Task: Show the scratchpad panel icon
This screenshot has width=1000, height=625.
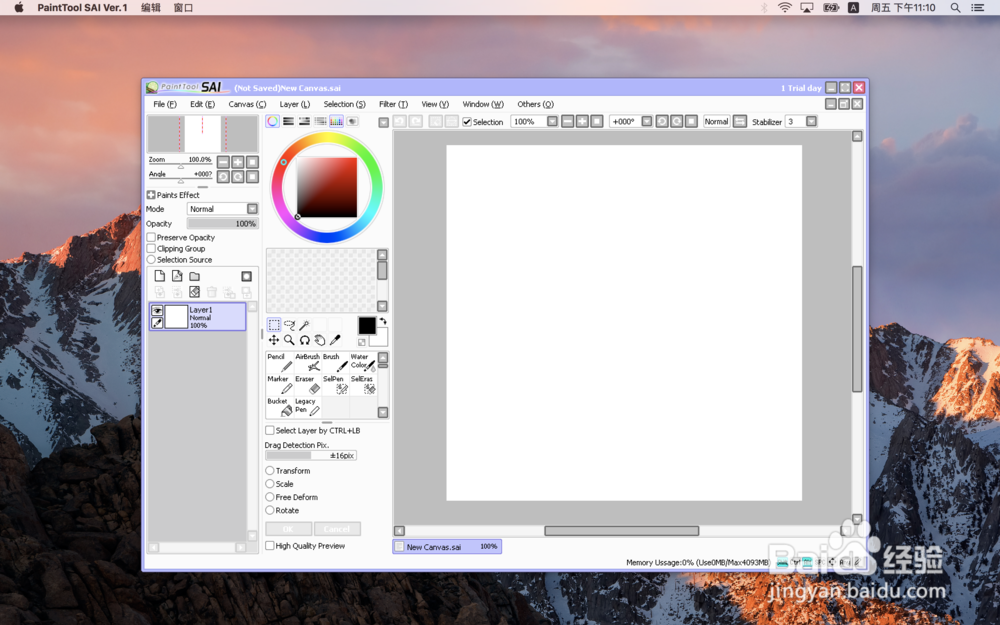Action: click(x=352, y=121)
